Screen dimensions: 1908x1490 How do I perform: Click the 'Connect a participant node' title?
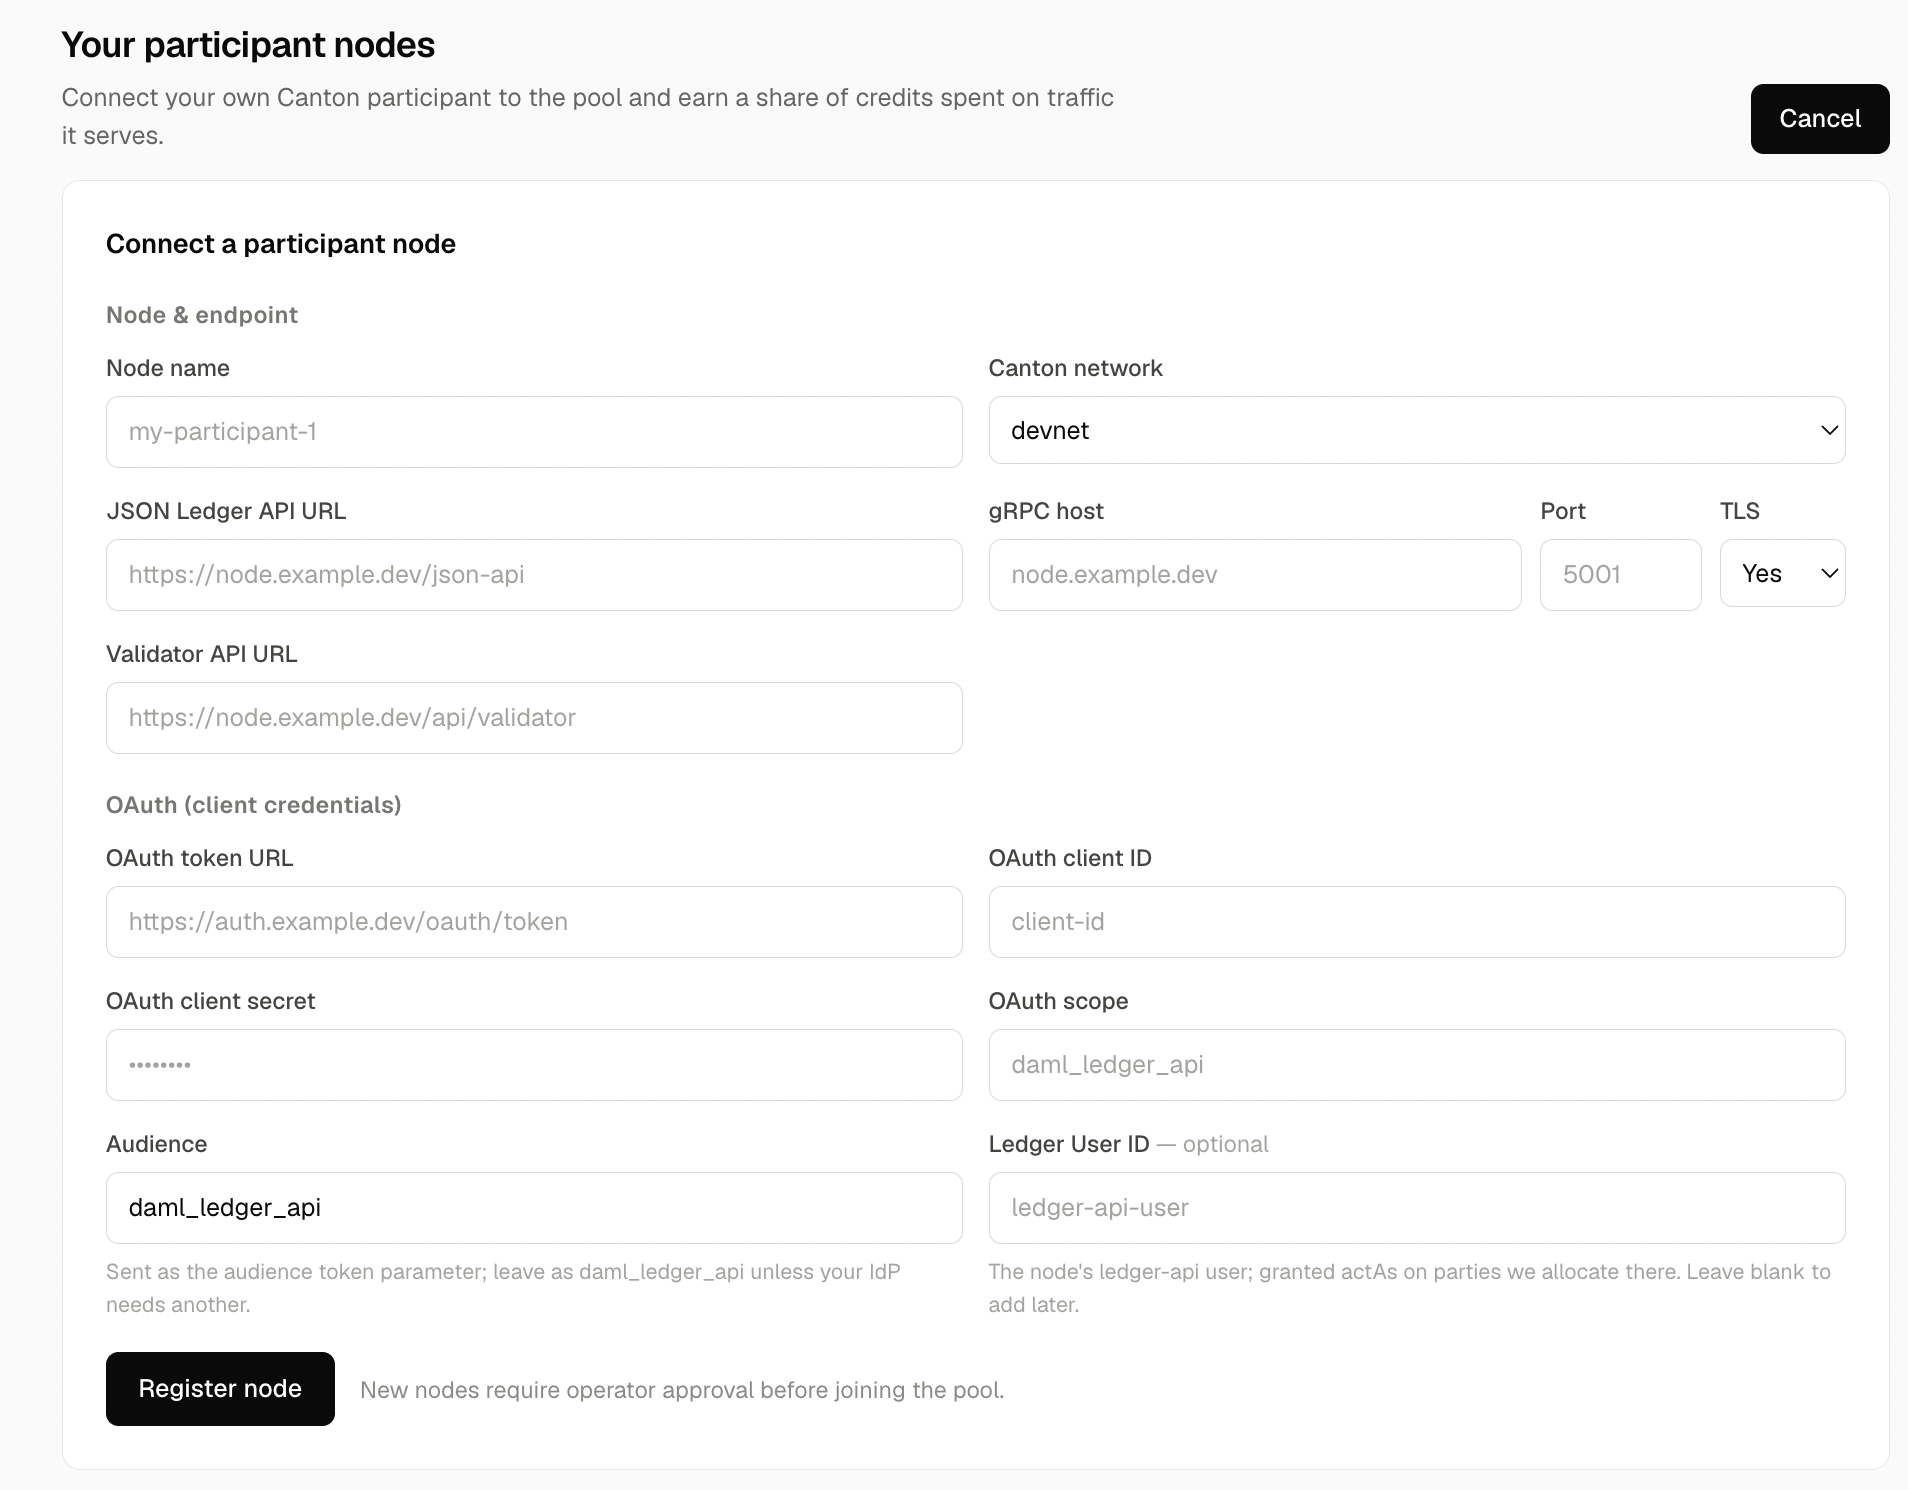click(x=281, y=244)
